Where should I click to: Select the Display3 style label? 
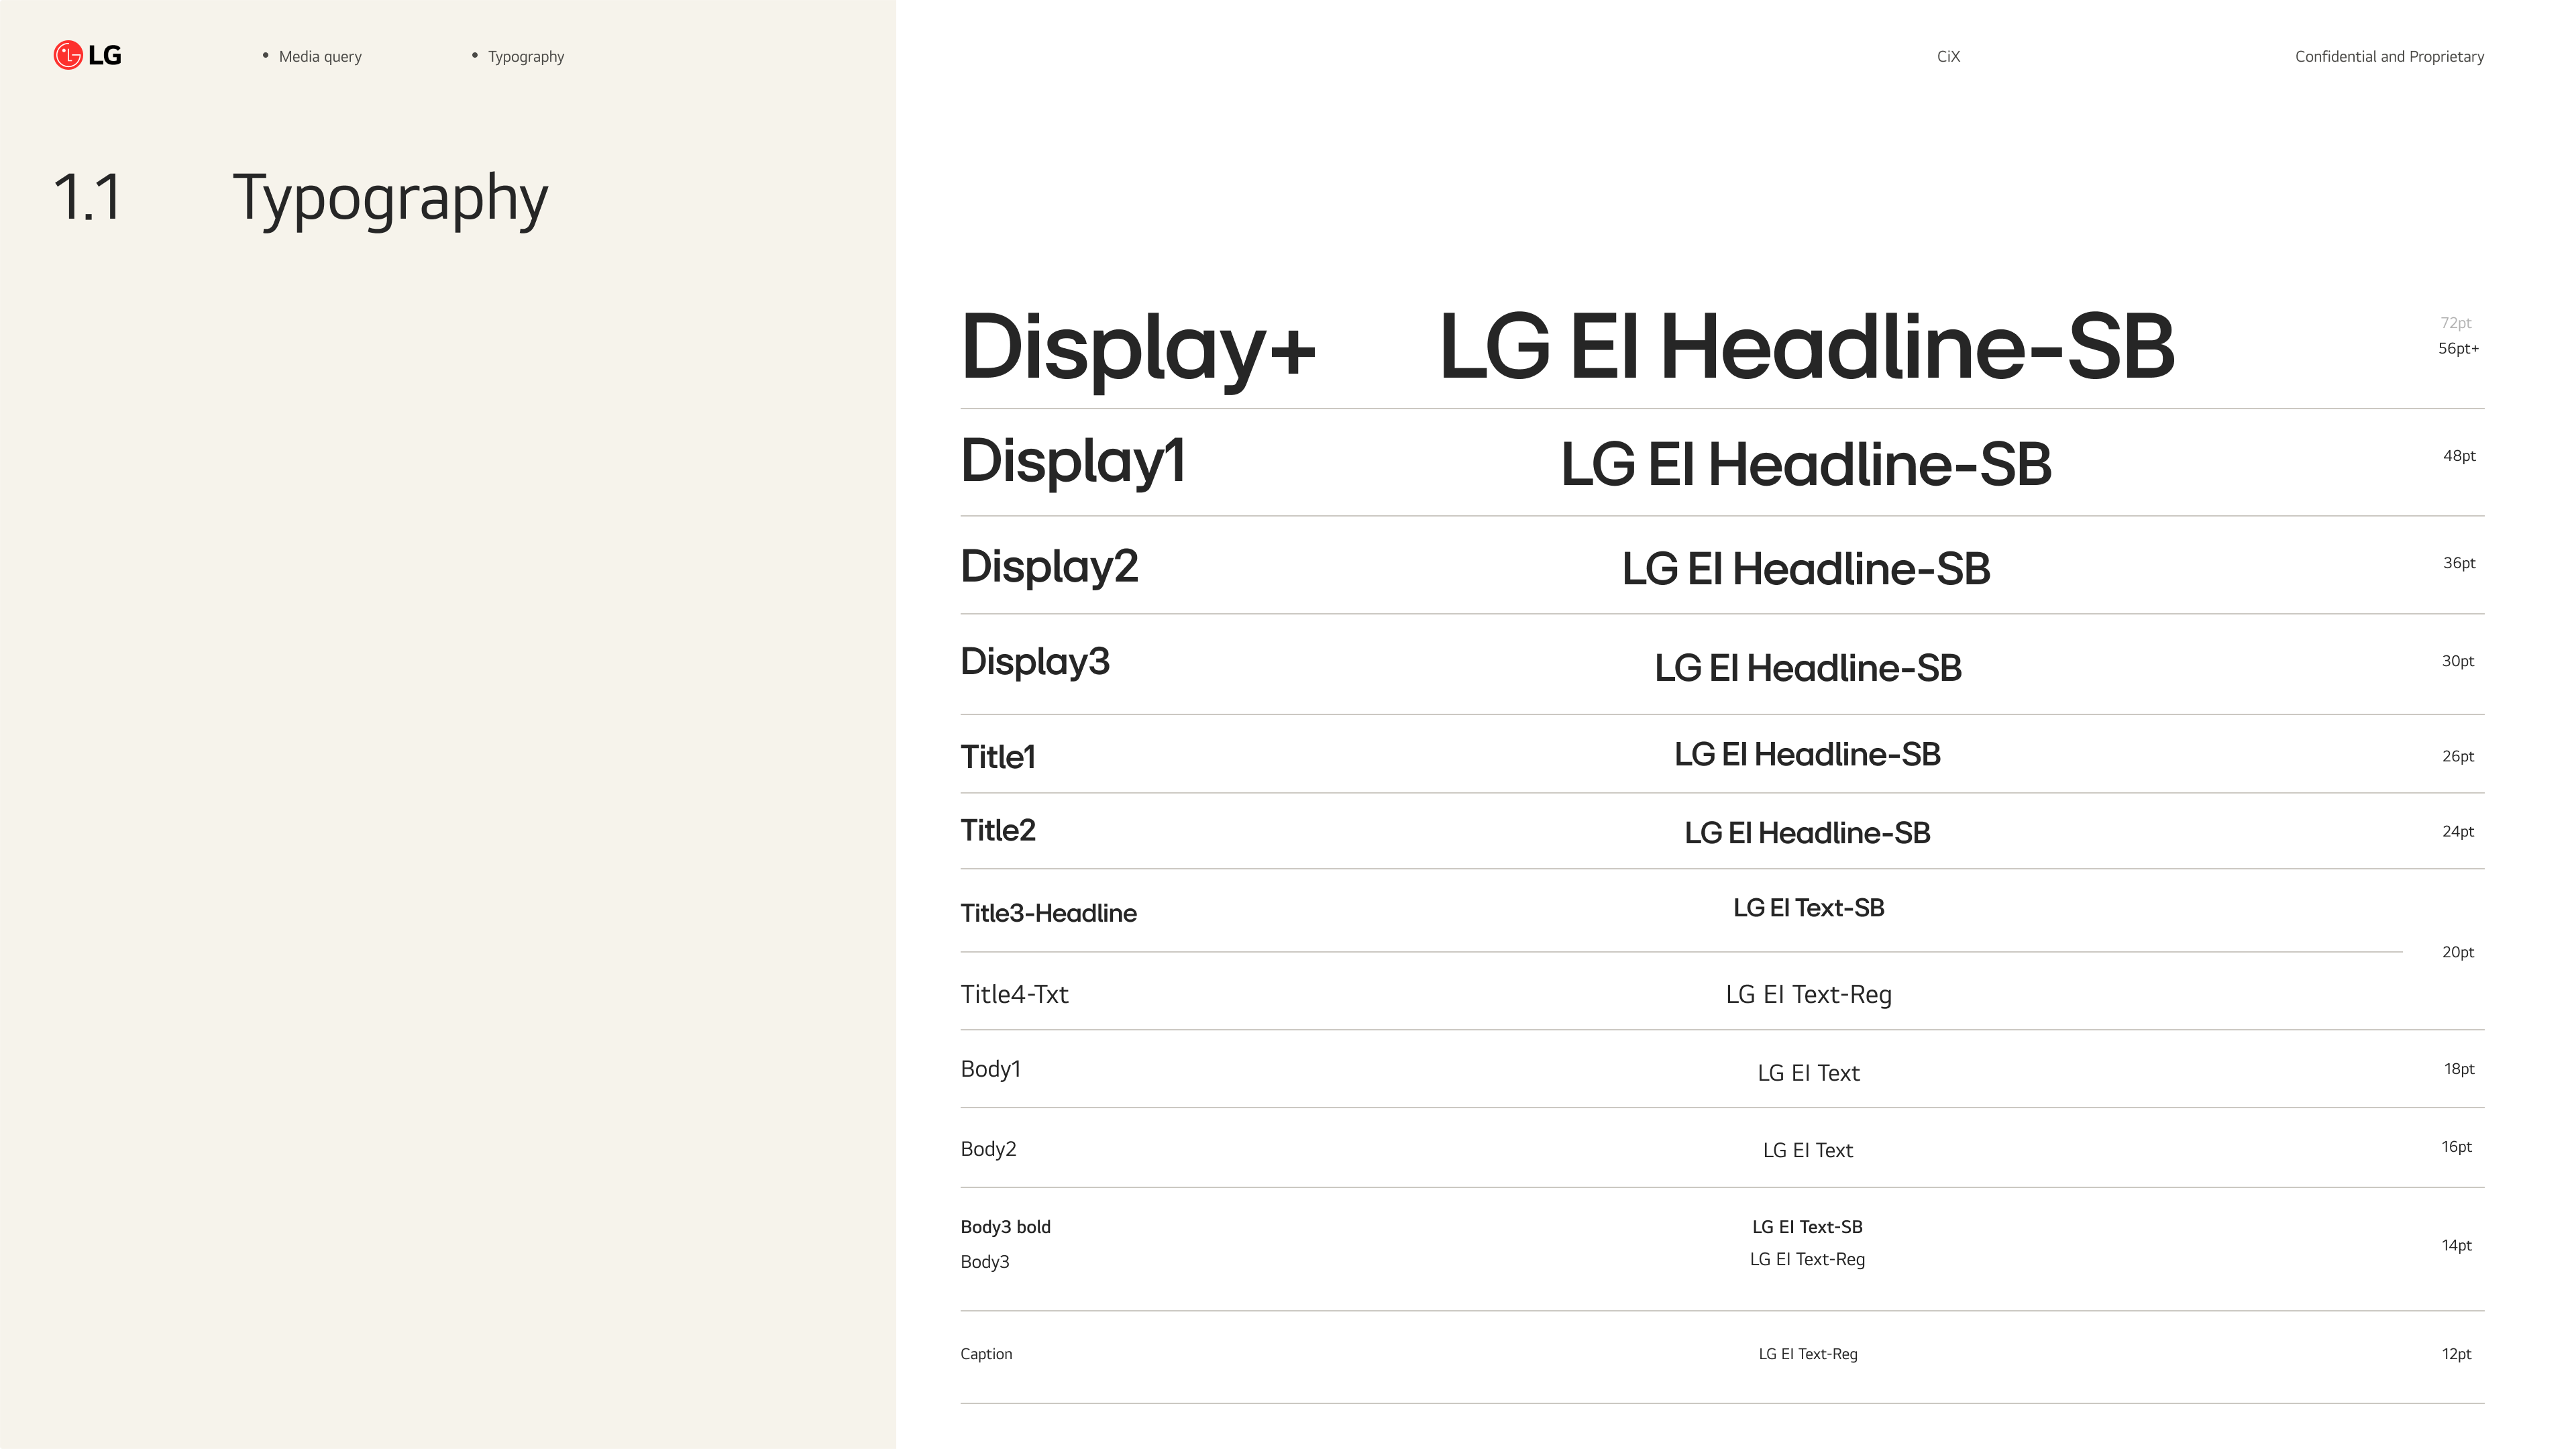tap(1034, 662)
